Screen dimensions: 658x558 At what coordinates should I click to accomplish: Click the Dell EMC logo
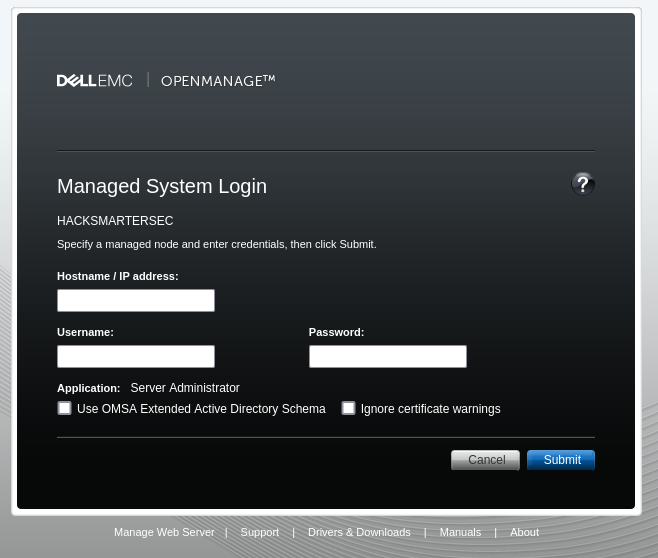[94, 81]
